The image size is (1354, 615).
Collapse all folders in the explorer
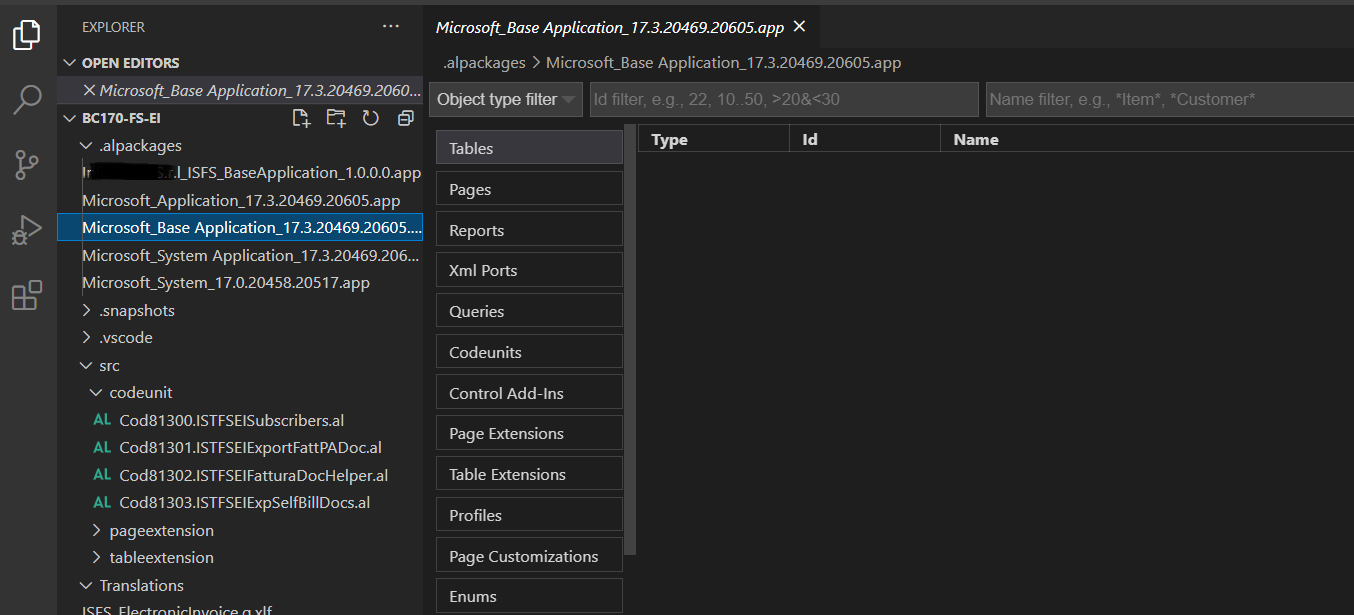point(404,117)
